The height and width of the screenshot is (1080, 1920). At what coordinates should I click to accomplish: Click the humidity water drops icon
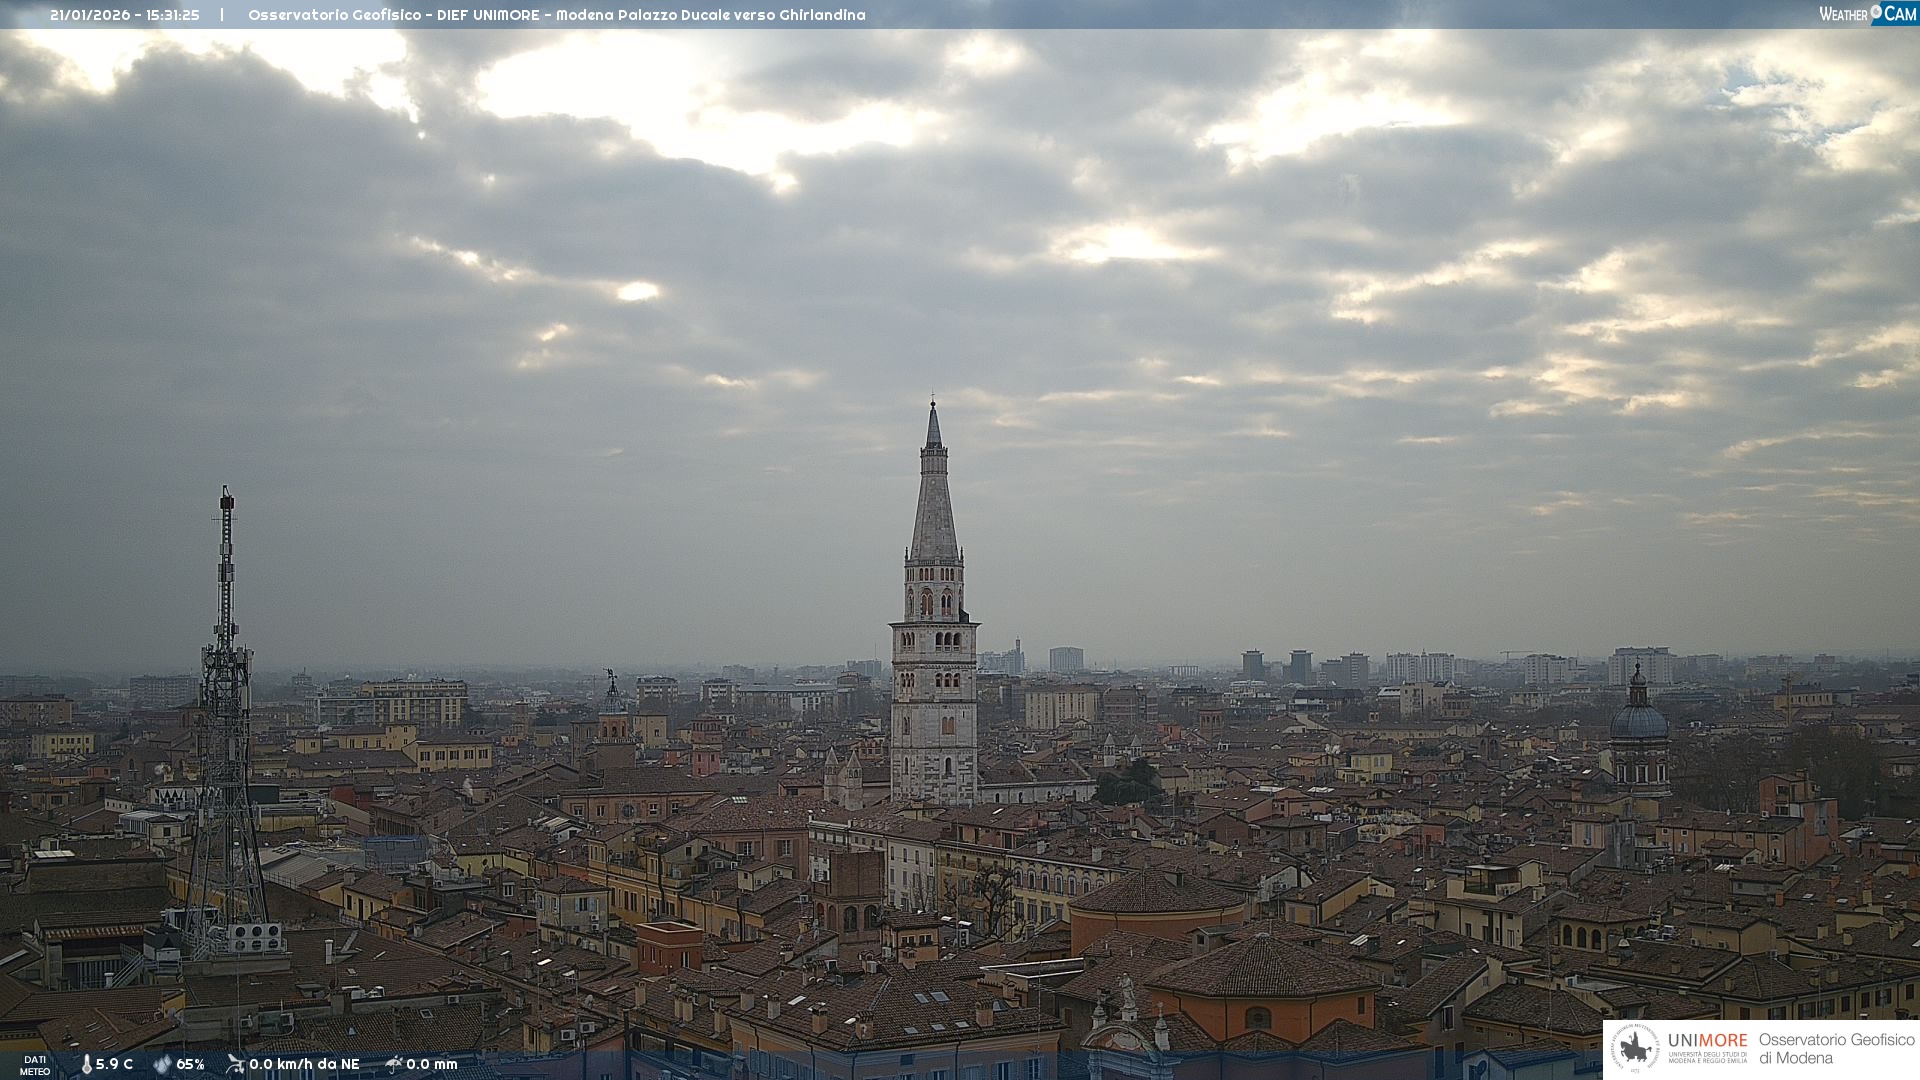coord(162,1064)
